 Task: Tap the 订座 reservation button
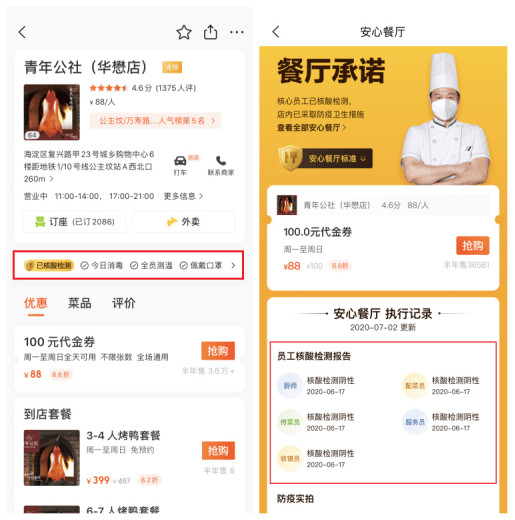pyautogui.click(x=75, y=222)
